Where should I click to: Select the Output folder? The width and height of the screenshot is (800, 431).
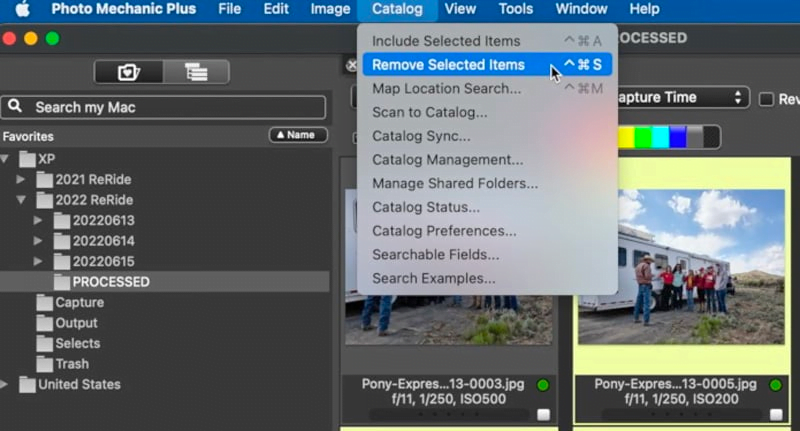(67, 323)
